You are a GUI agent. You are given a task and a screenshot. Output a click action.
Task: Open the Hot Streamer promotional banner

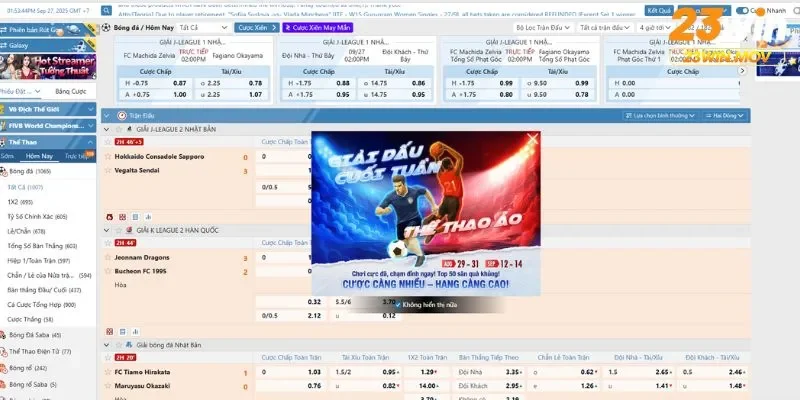tap(48, 67)
